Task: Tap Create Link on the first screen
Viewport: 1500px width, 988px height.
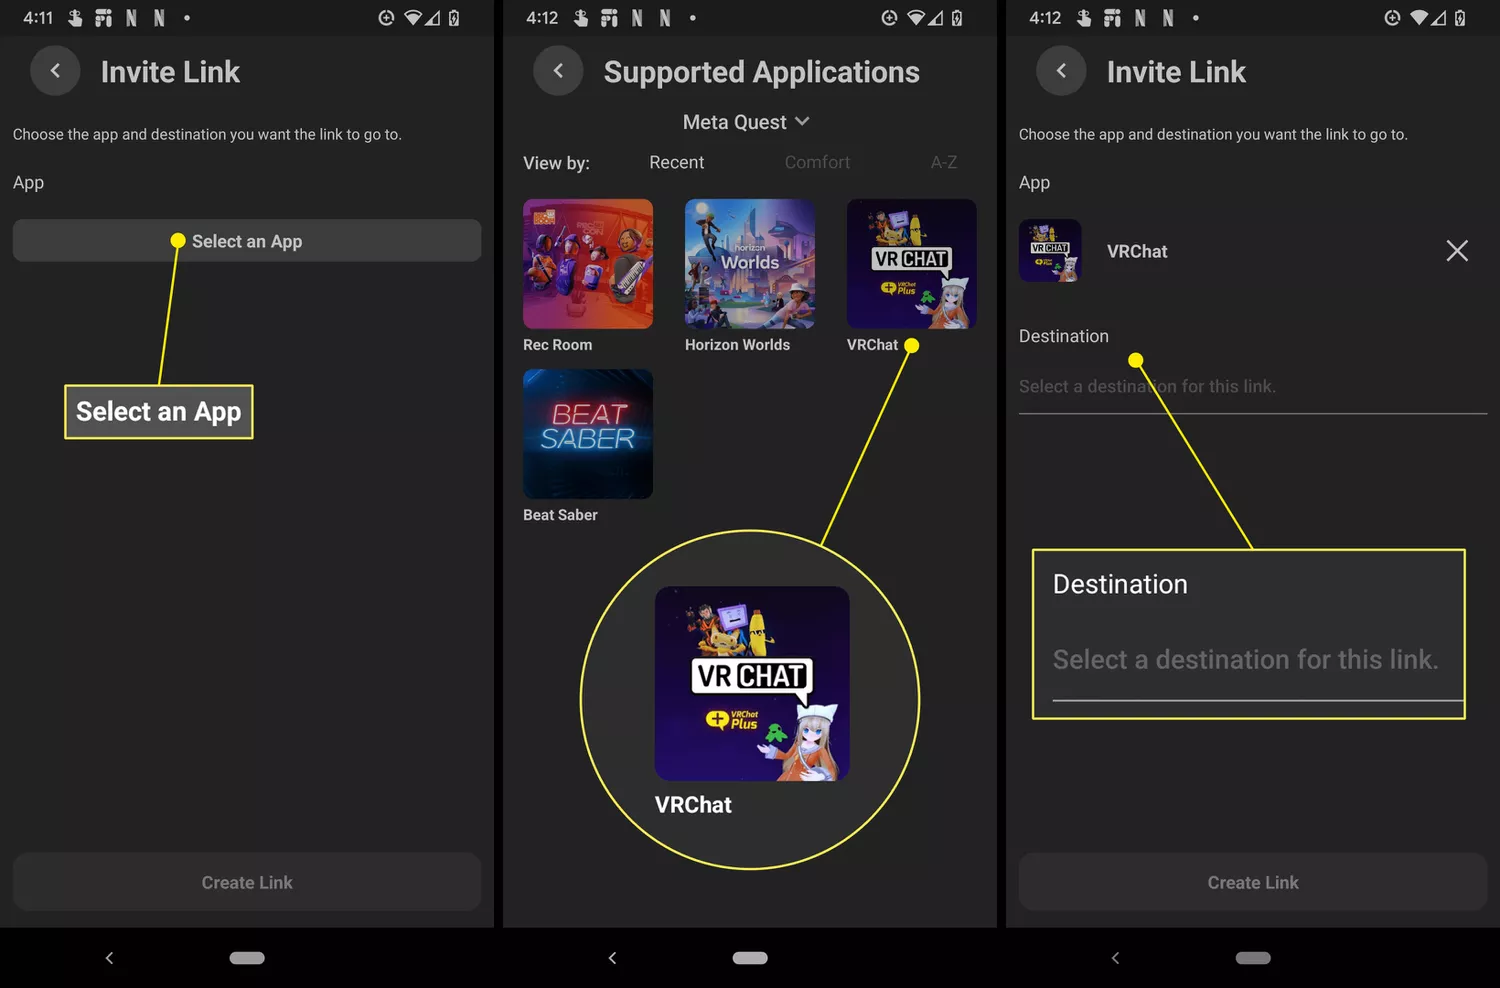Action: tap(247, 882)
